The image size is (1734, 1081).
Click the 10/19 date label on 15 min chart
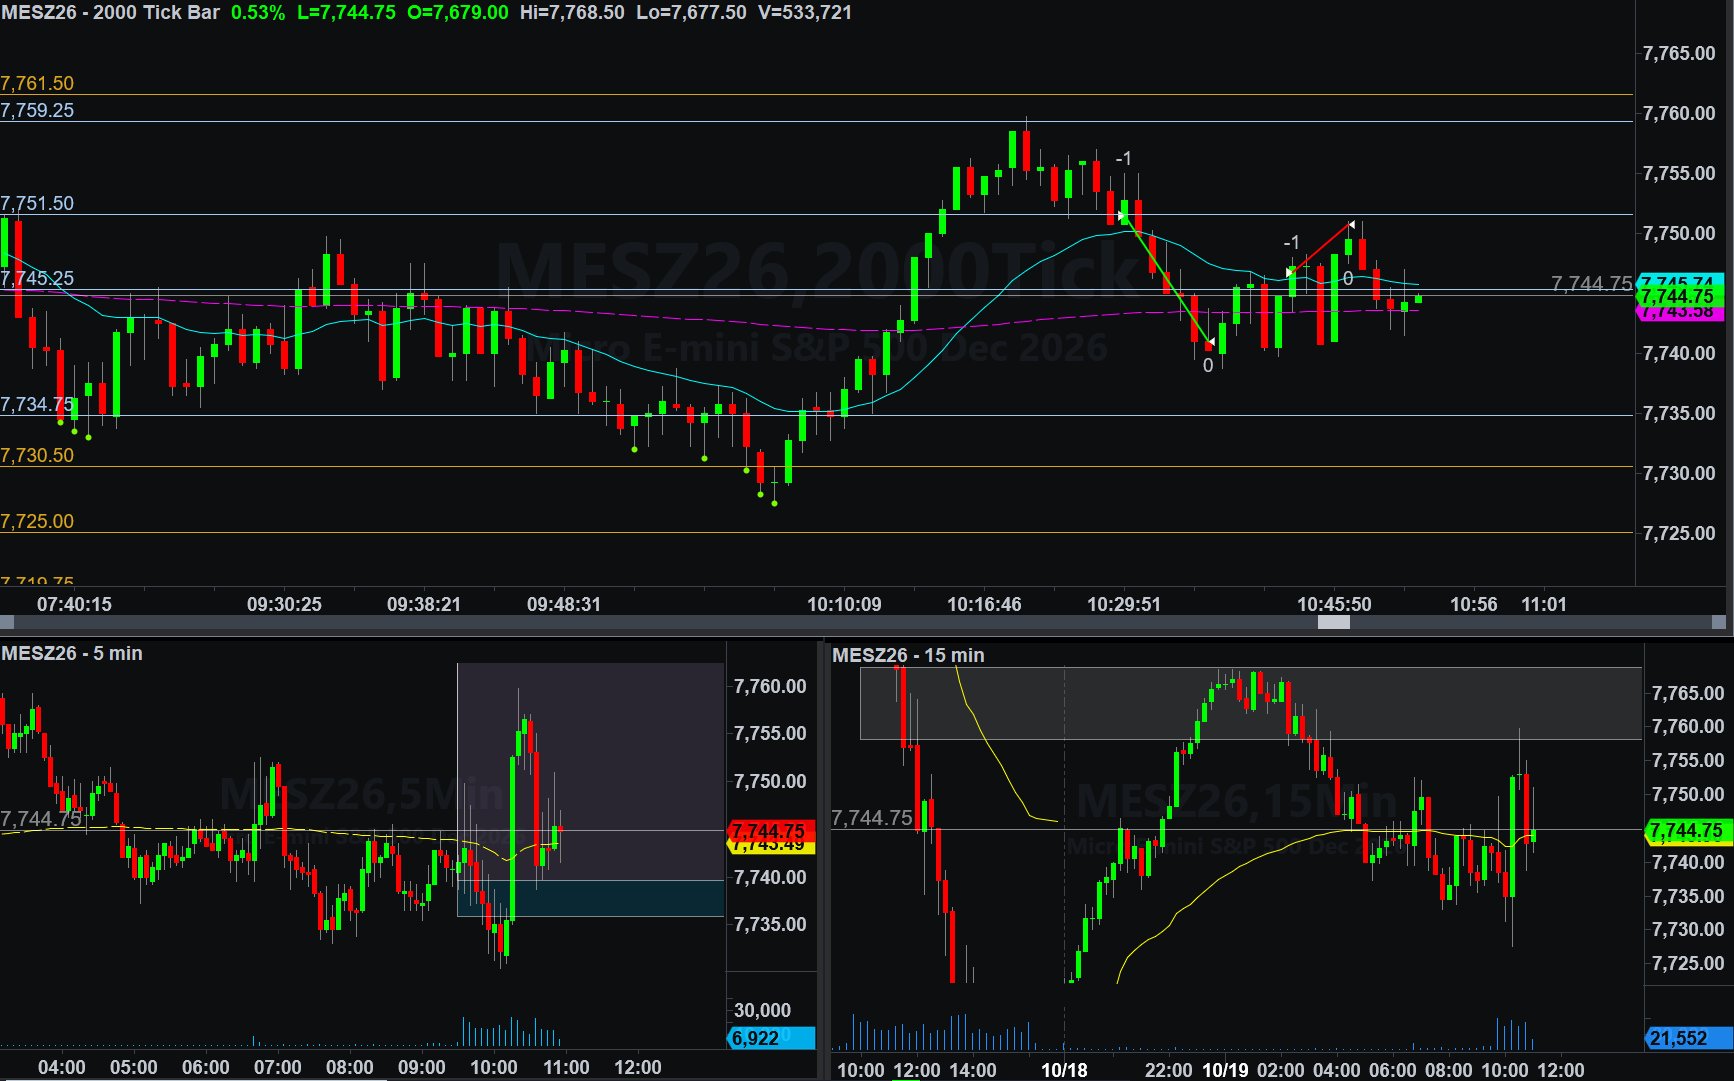pos(1225,1070)
